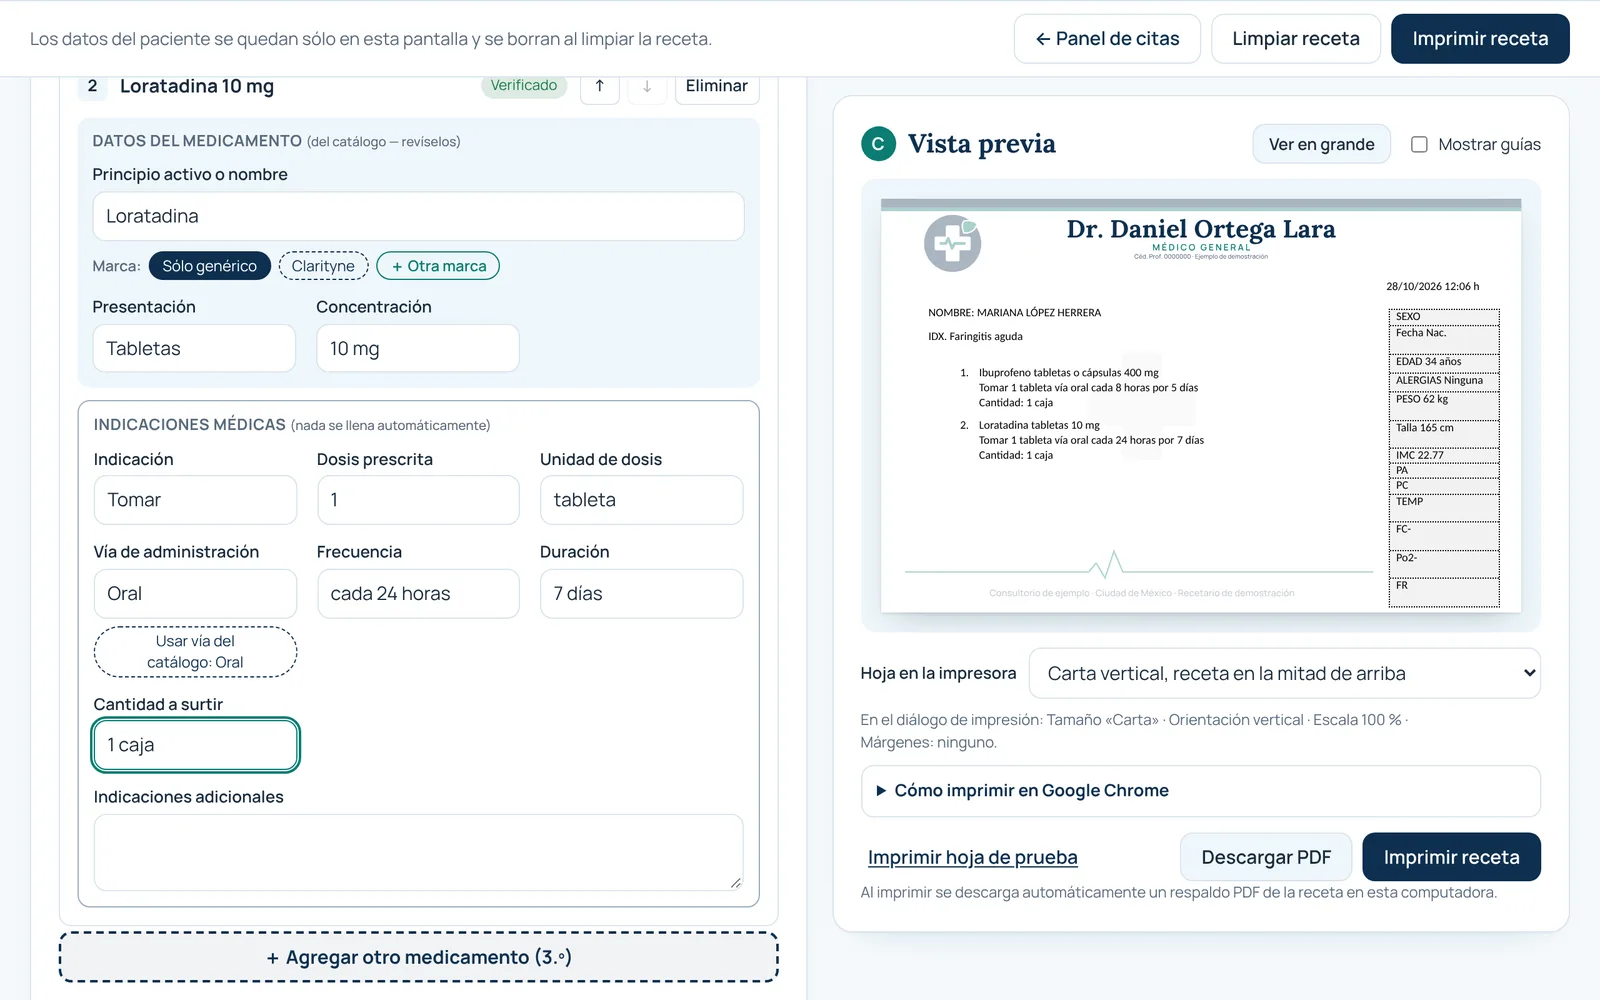Edit the Dosis prescrita field
This screenshot has width=1600, height=1000.
pos(418,500)
